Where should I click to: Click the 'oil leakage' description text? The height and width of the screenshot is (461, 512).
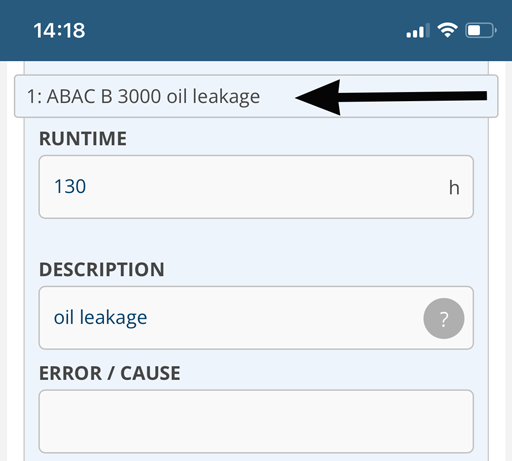pos(100,318)
